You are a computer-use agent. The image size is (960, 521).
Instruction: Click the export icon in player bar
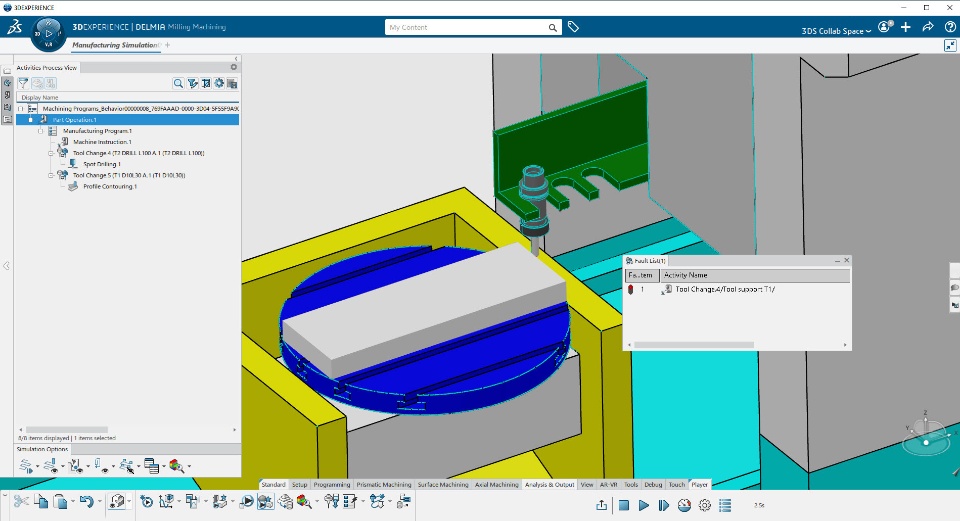click(602, 505)
